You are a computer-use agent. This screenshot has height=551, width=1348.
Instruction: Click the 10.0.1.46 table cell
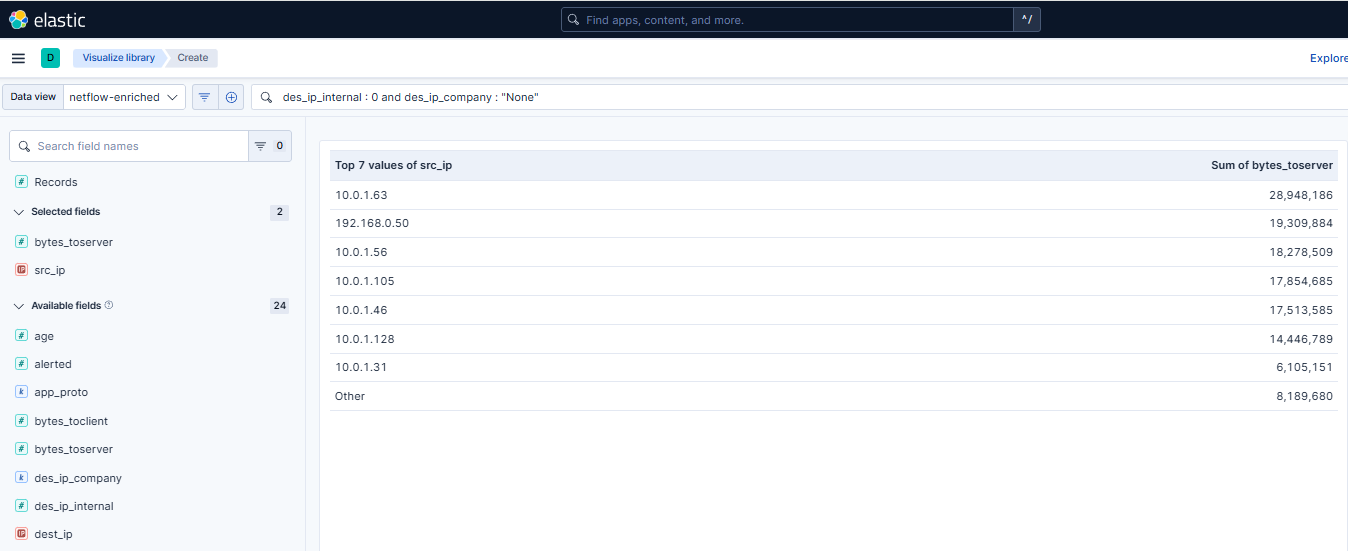(x=361, y=310)
